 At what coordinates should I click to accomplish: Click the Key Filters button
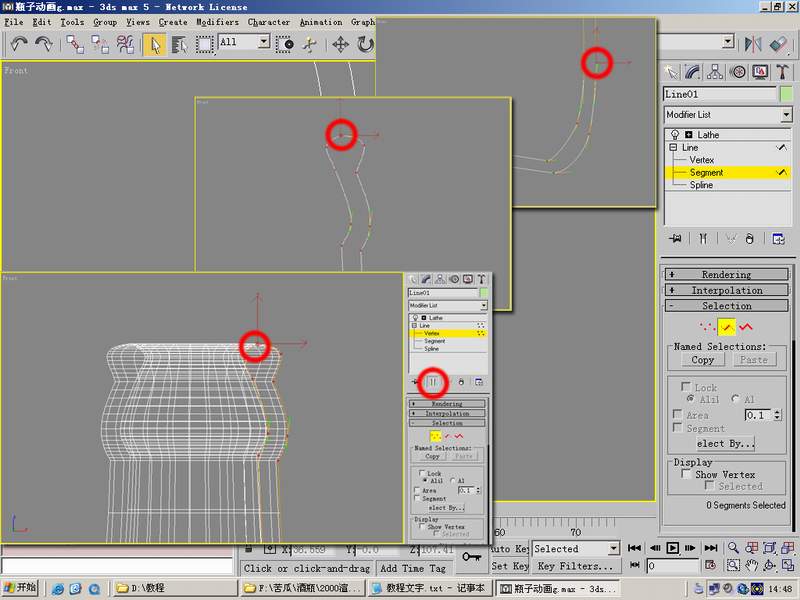tap(574, 566)
